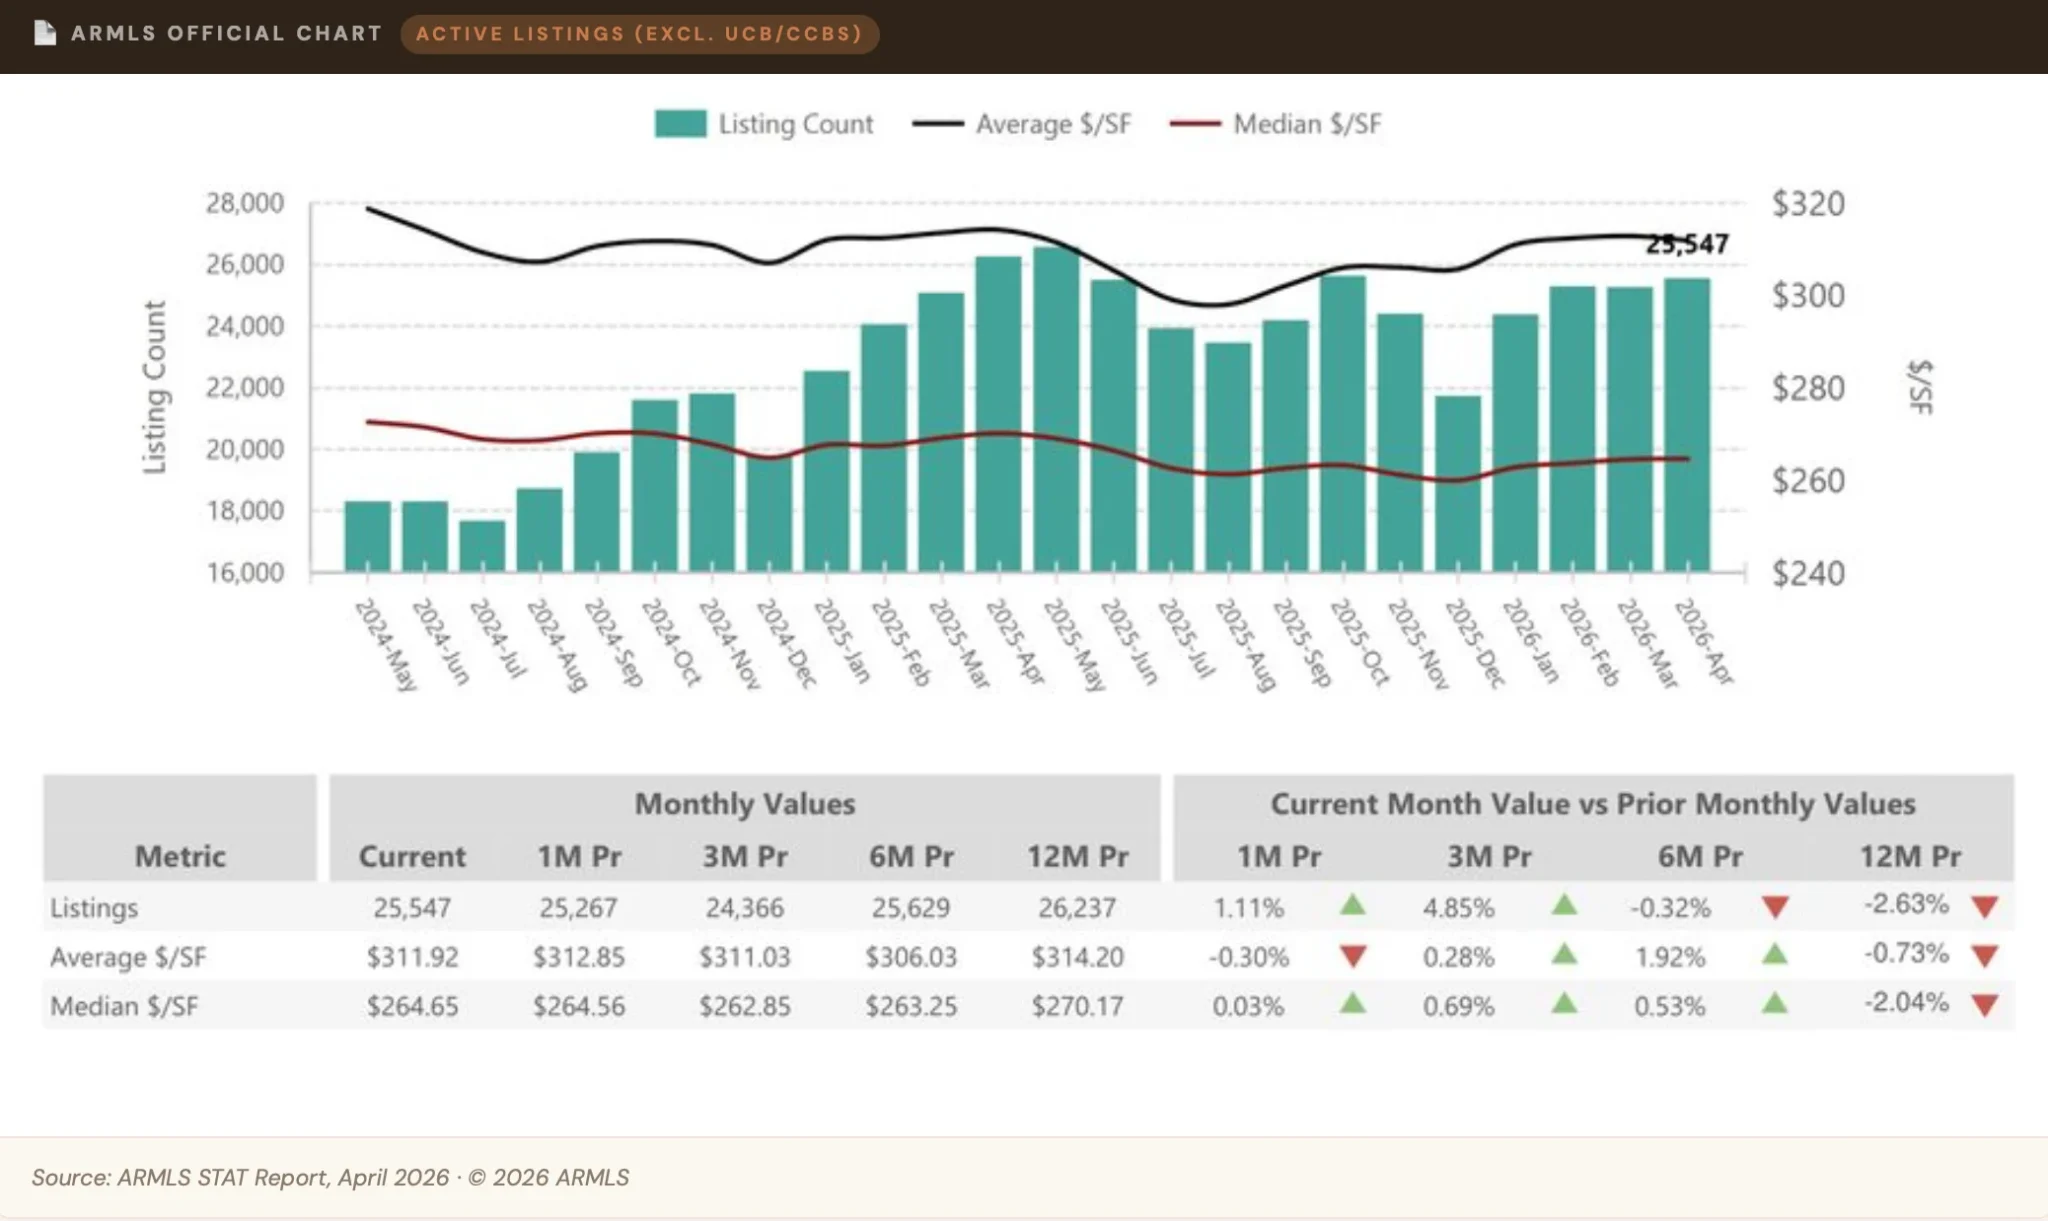Click the 2024-Jul listing count bar
The width and height of the screenshot is (2048, 1221).
coord(482,546)
